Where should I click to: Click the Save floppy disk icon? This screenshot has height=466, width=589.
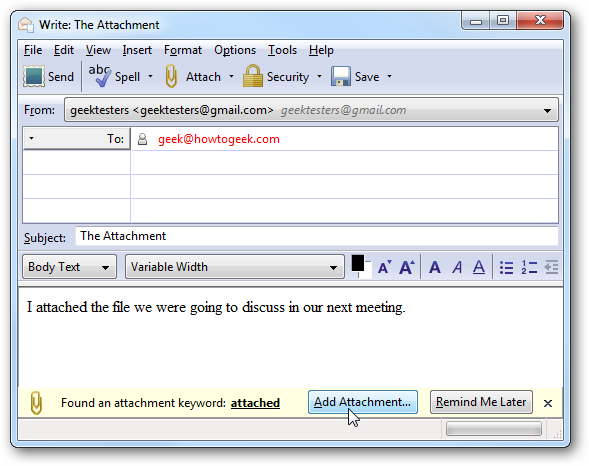[x=341, y=76]
